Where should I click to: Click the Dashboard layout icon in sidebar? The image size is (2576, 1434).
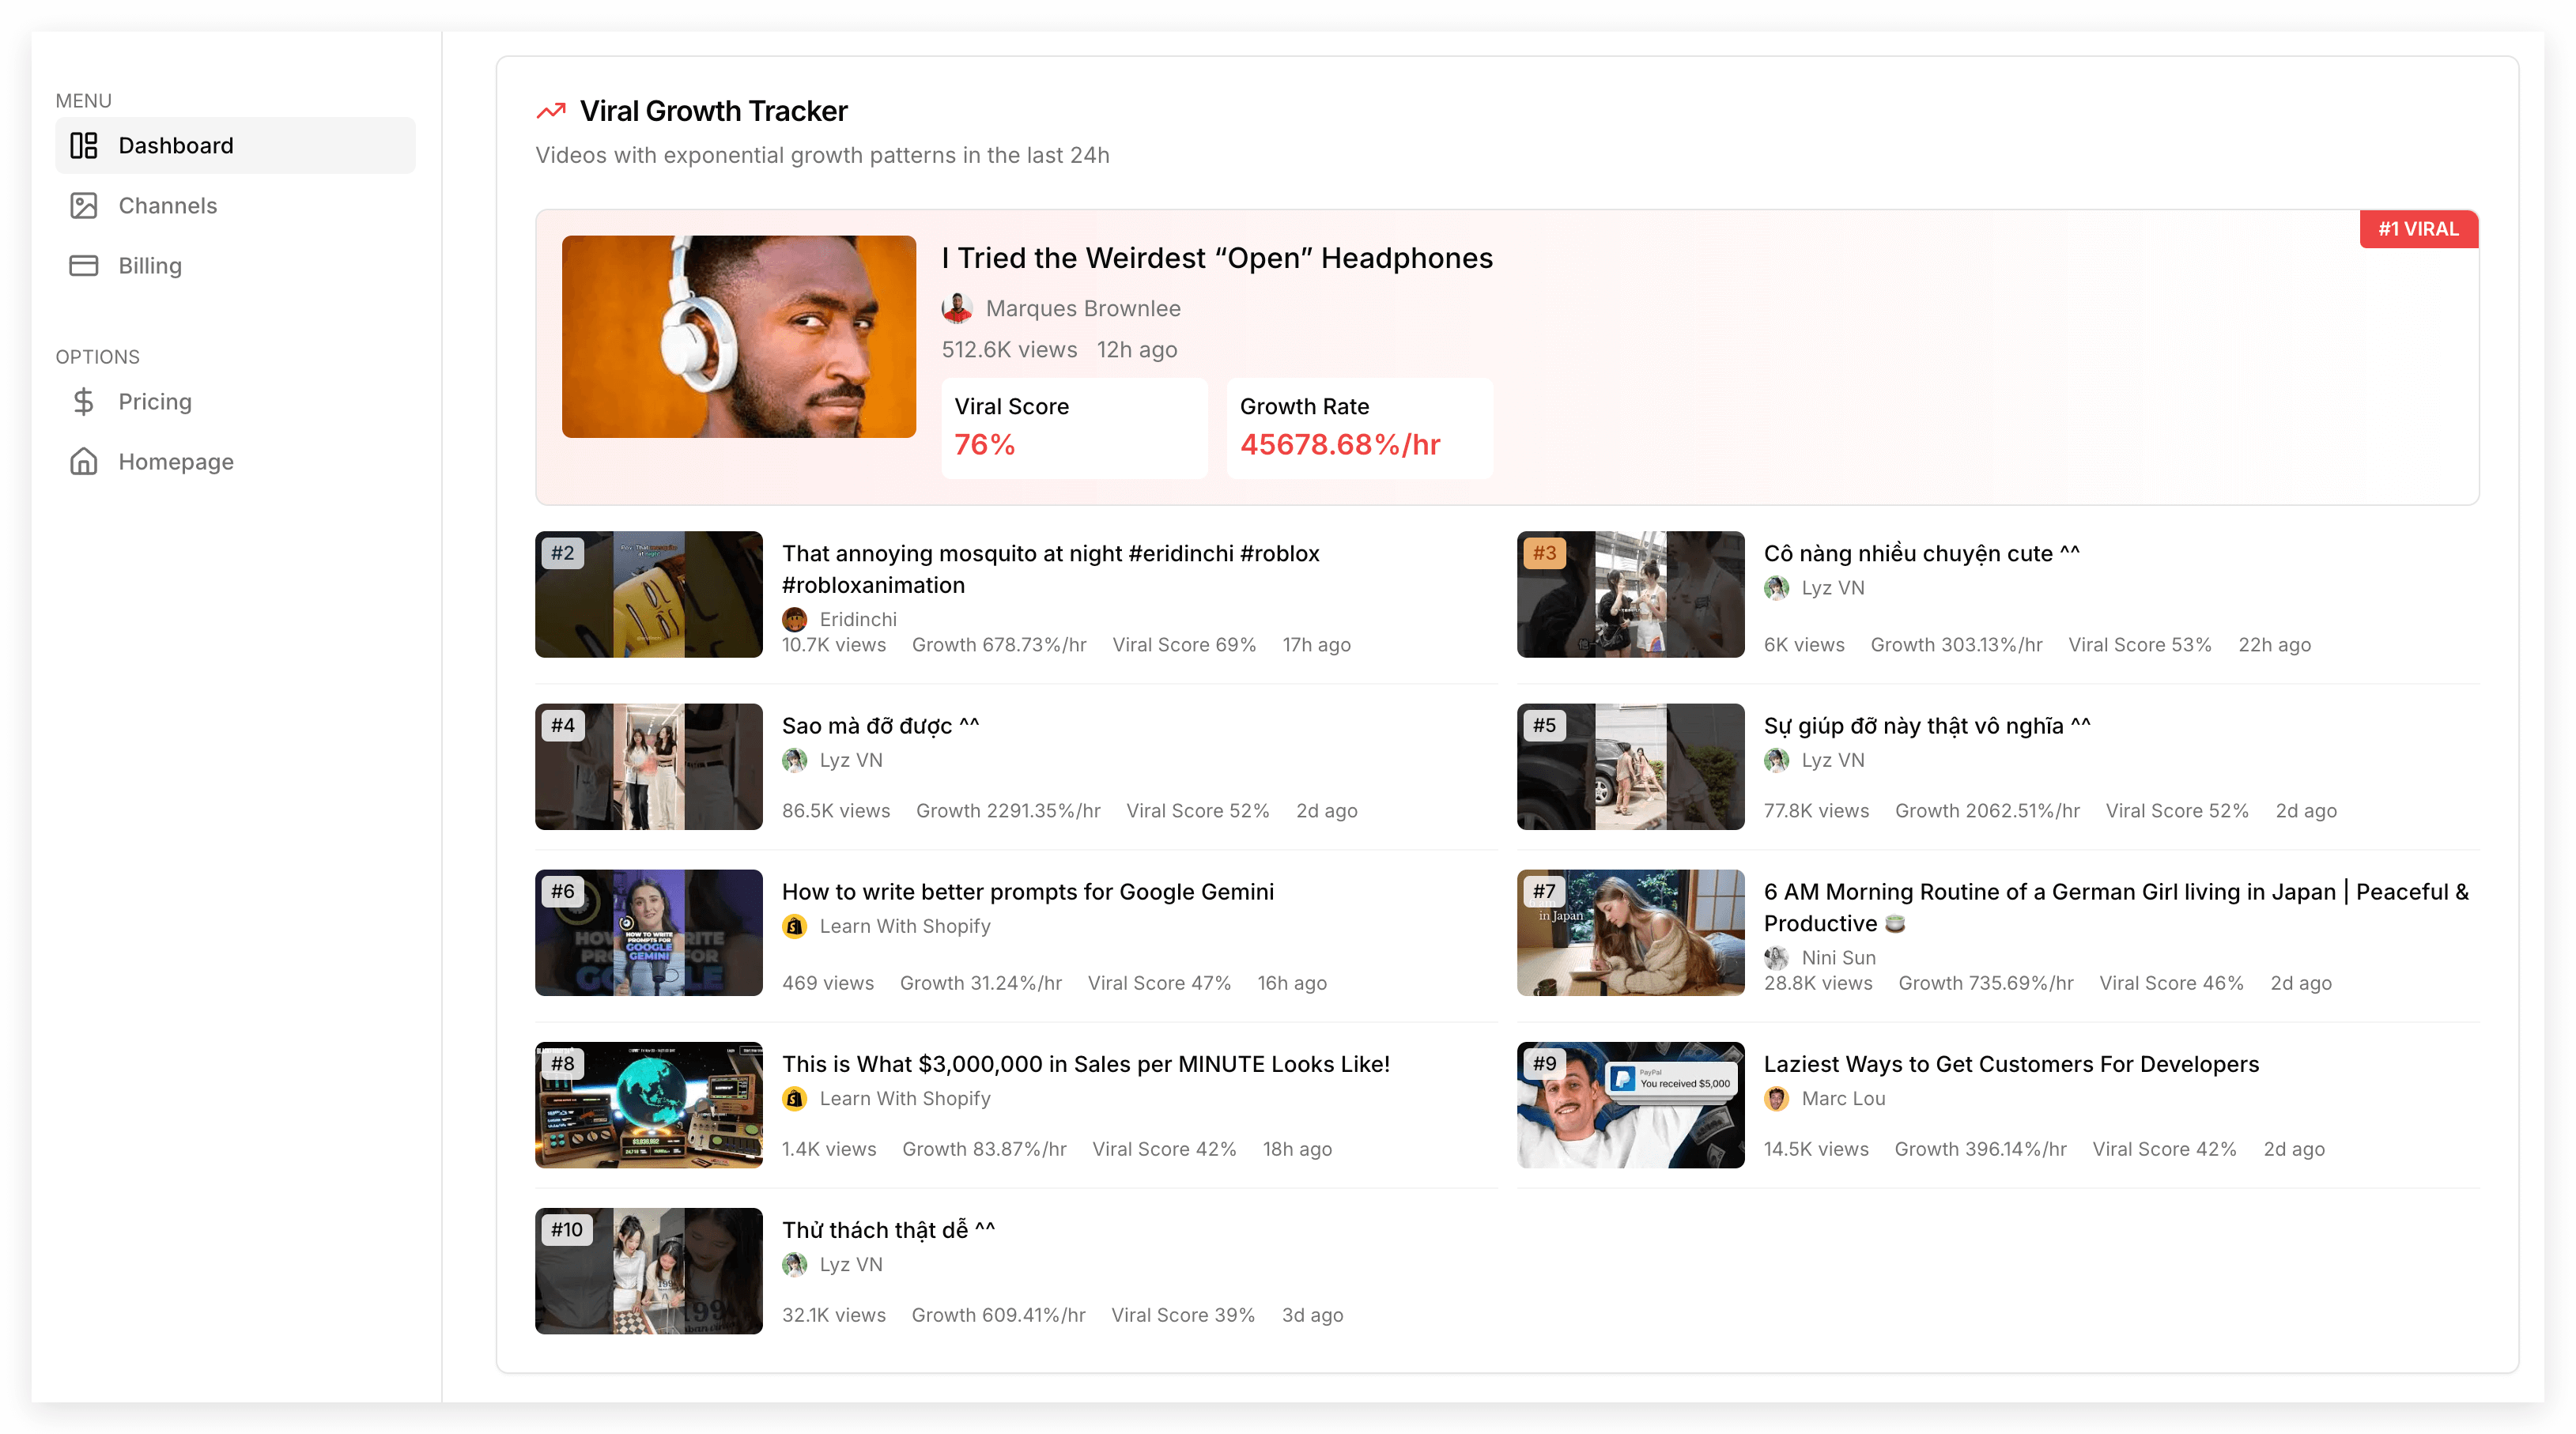tap(84, 146)
